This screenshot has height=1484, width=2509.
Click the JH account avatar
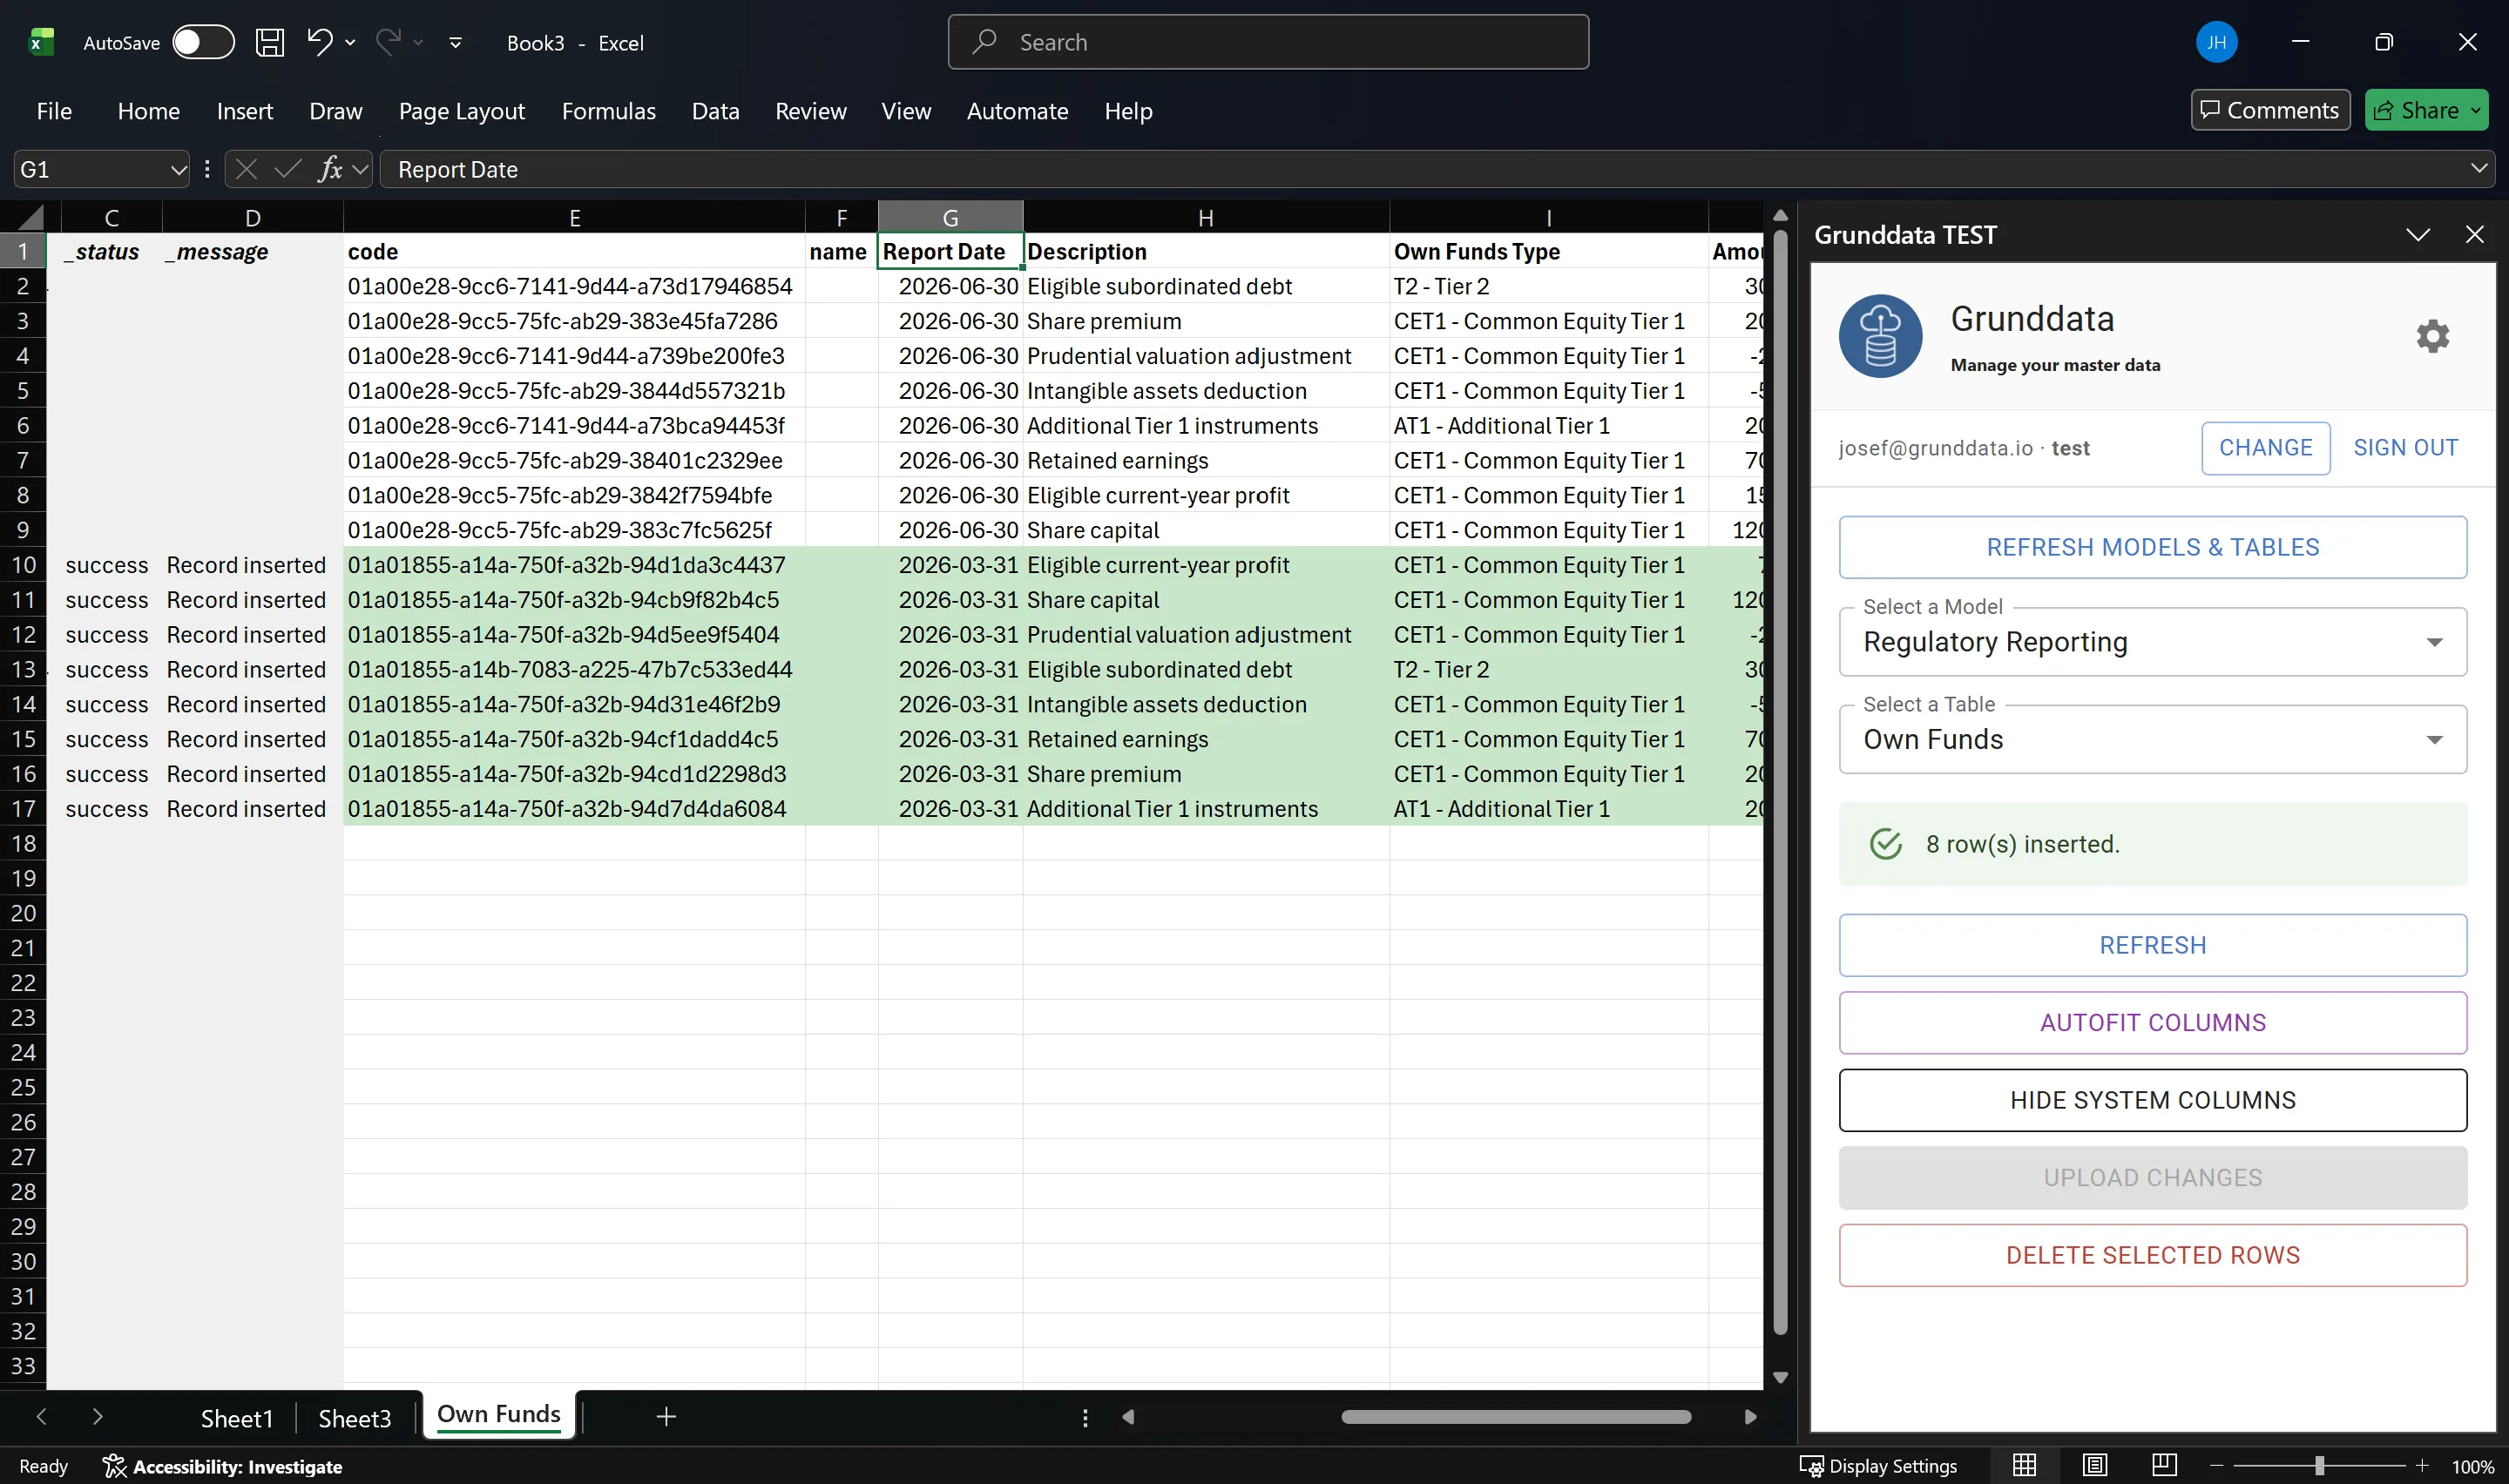(x=2216, y=42)
